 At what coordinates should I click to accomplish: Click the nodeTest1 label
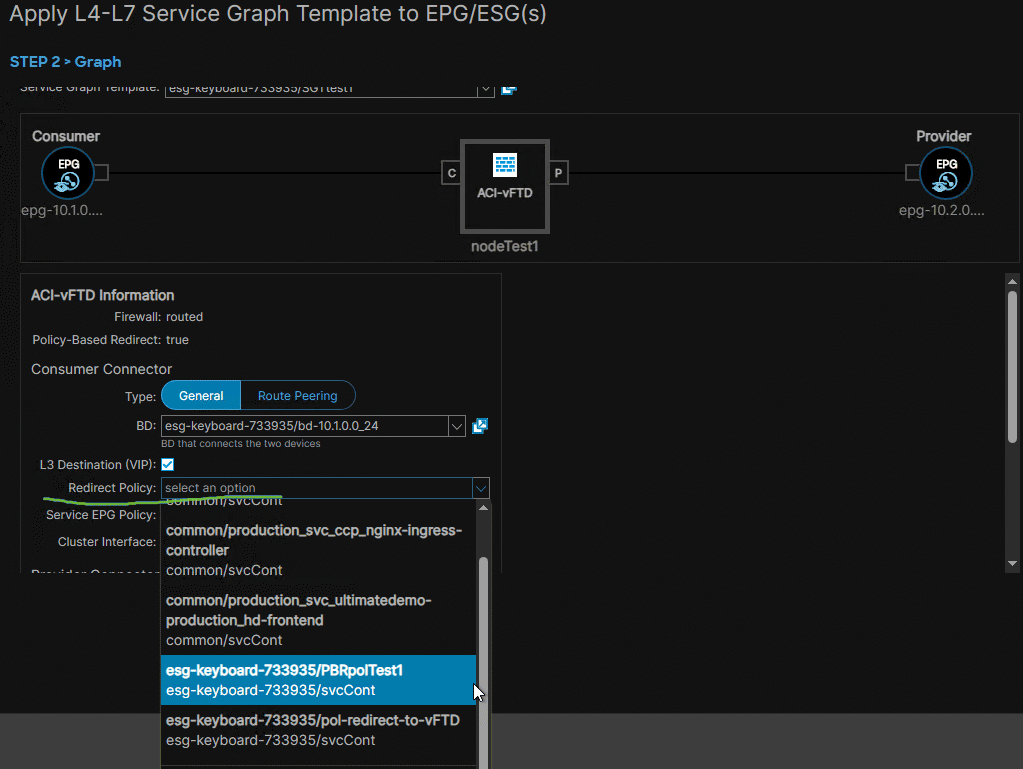tap(504, 247)
